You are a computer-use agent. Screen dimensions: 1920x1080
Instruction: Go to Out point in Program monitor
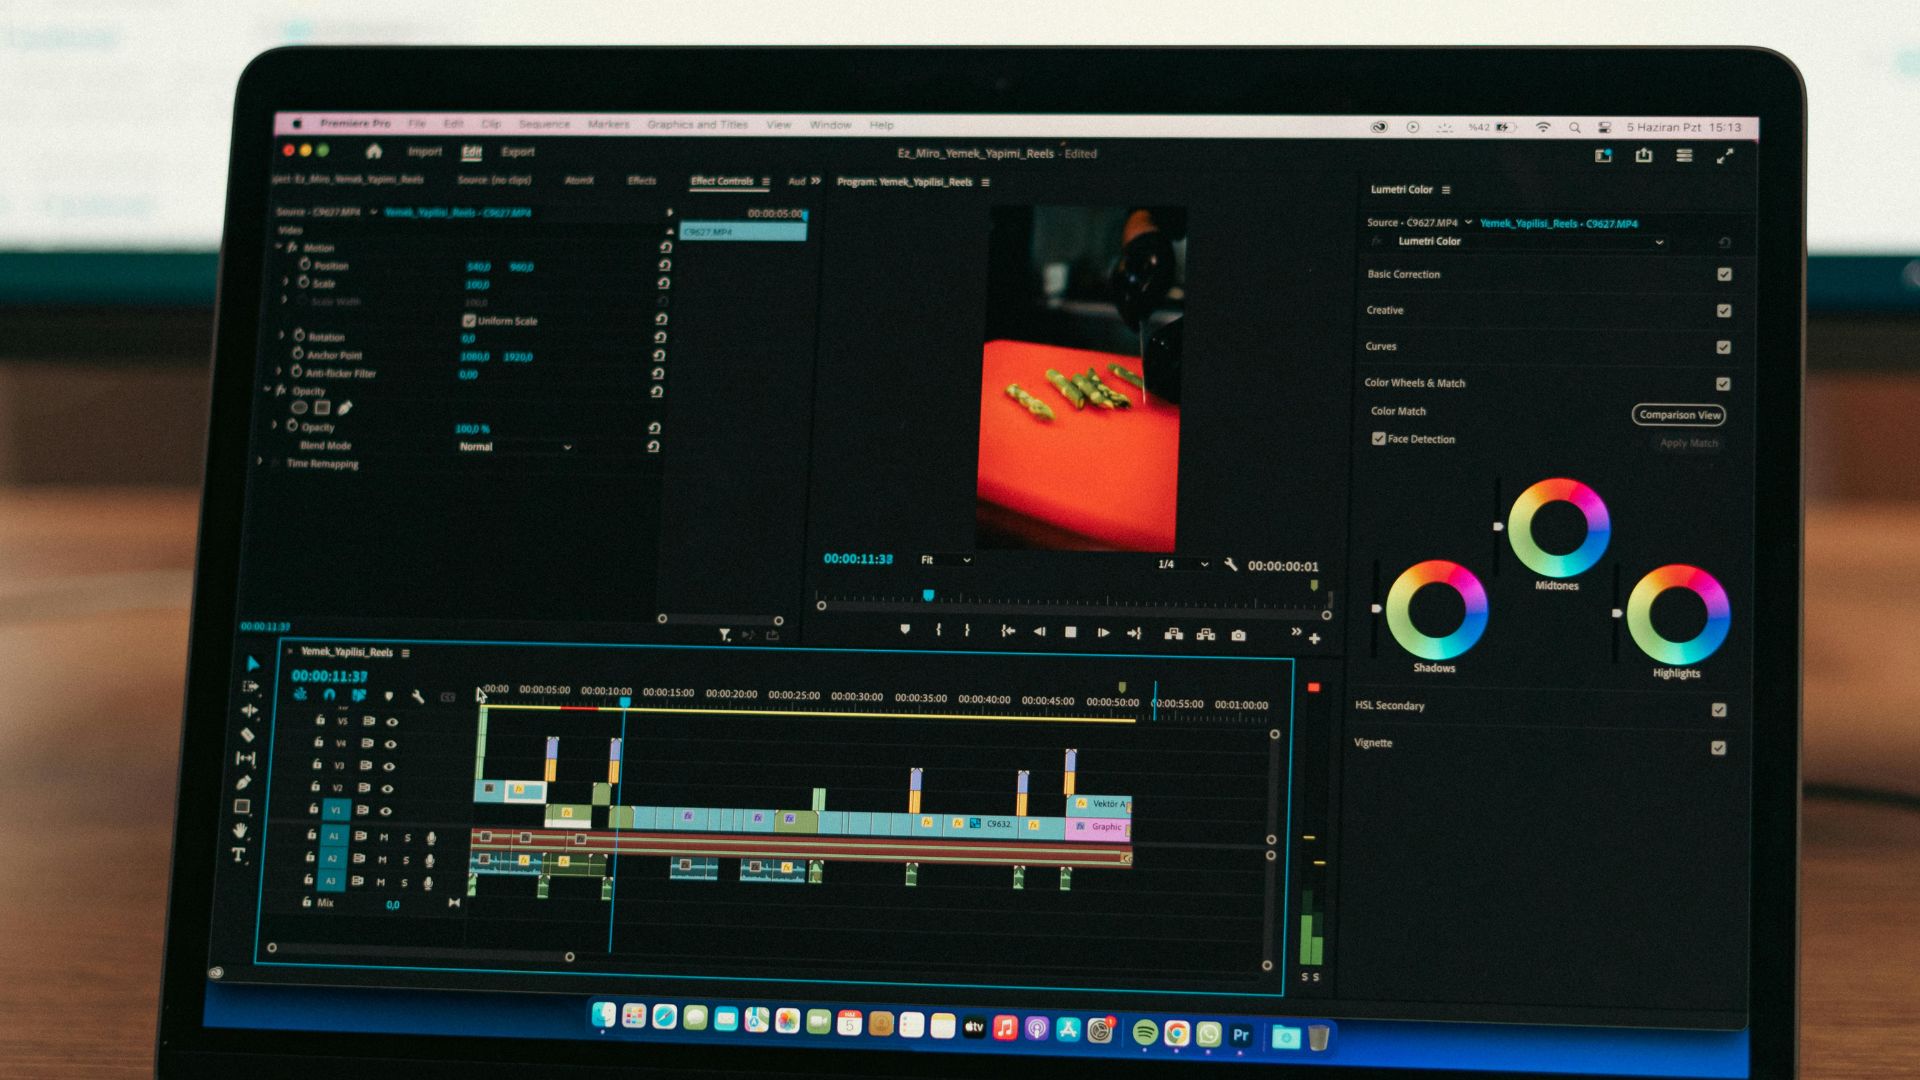(x=1134, y=633)
